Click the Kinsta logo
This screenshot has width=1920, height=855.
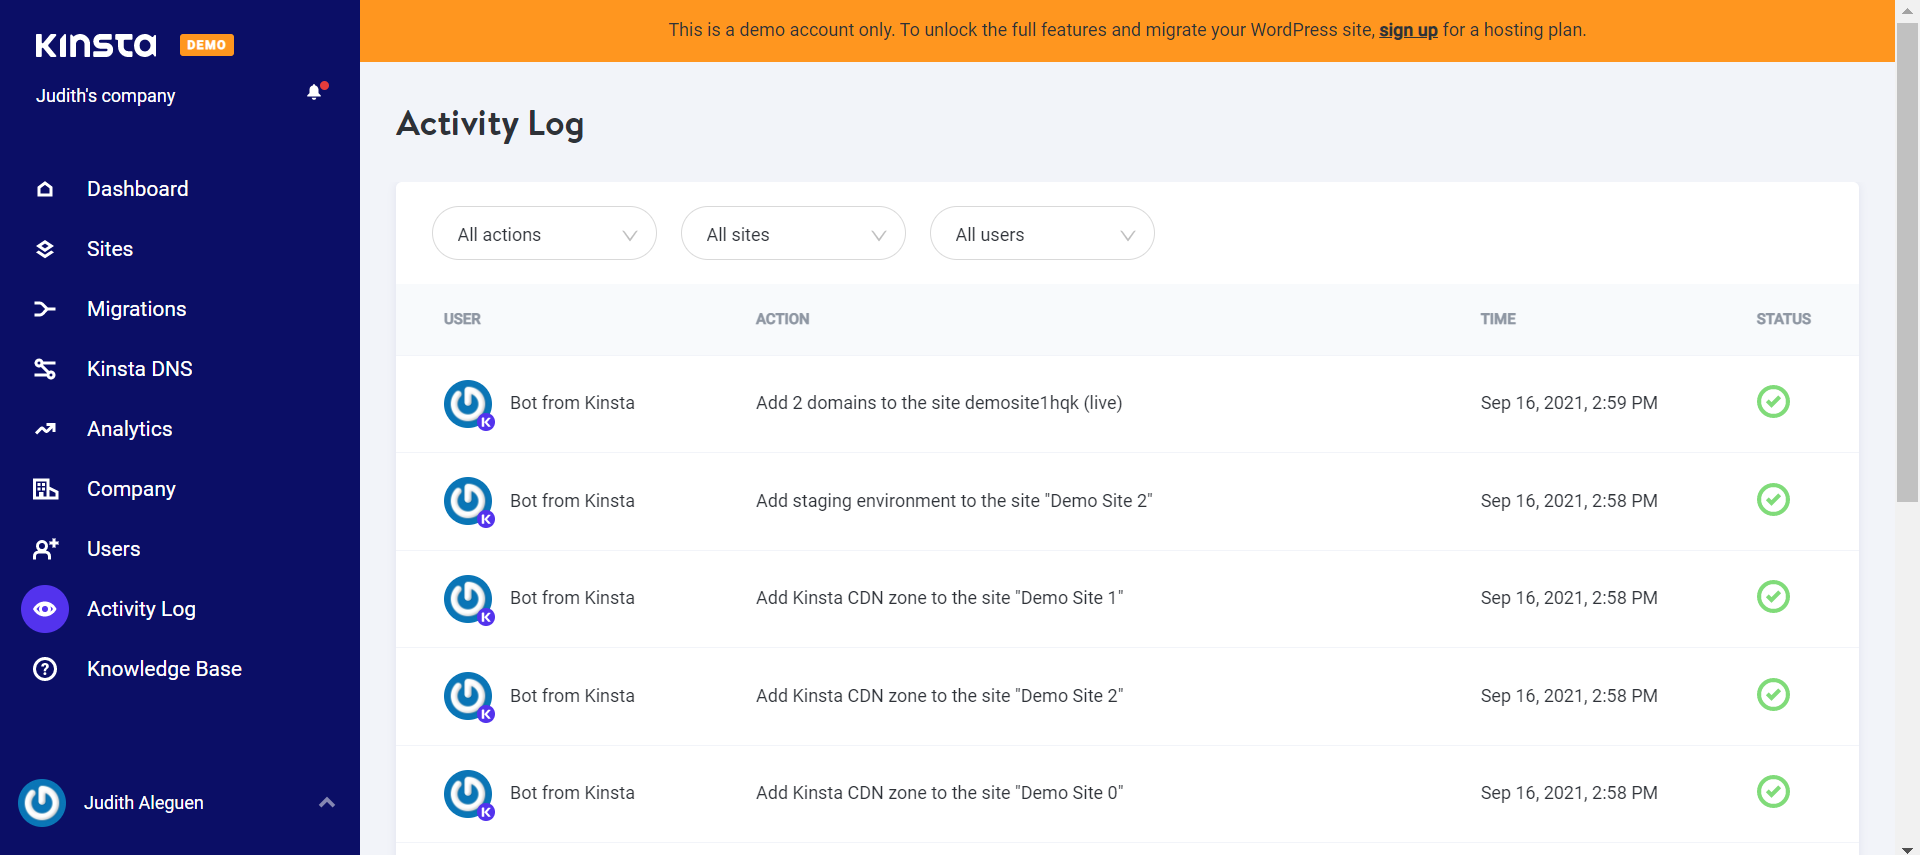(96, 45)
